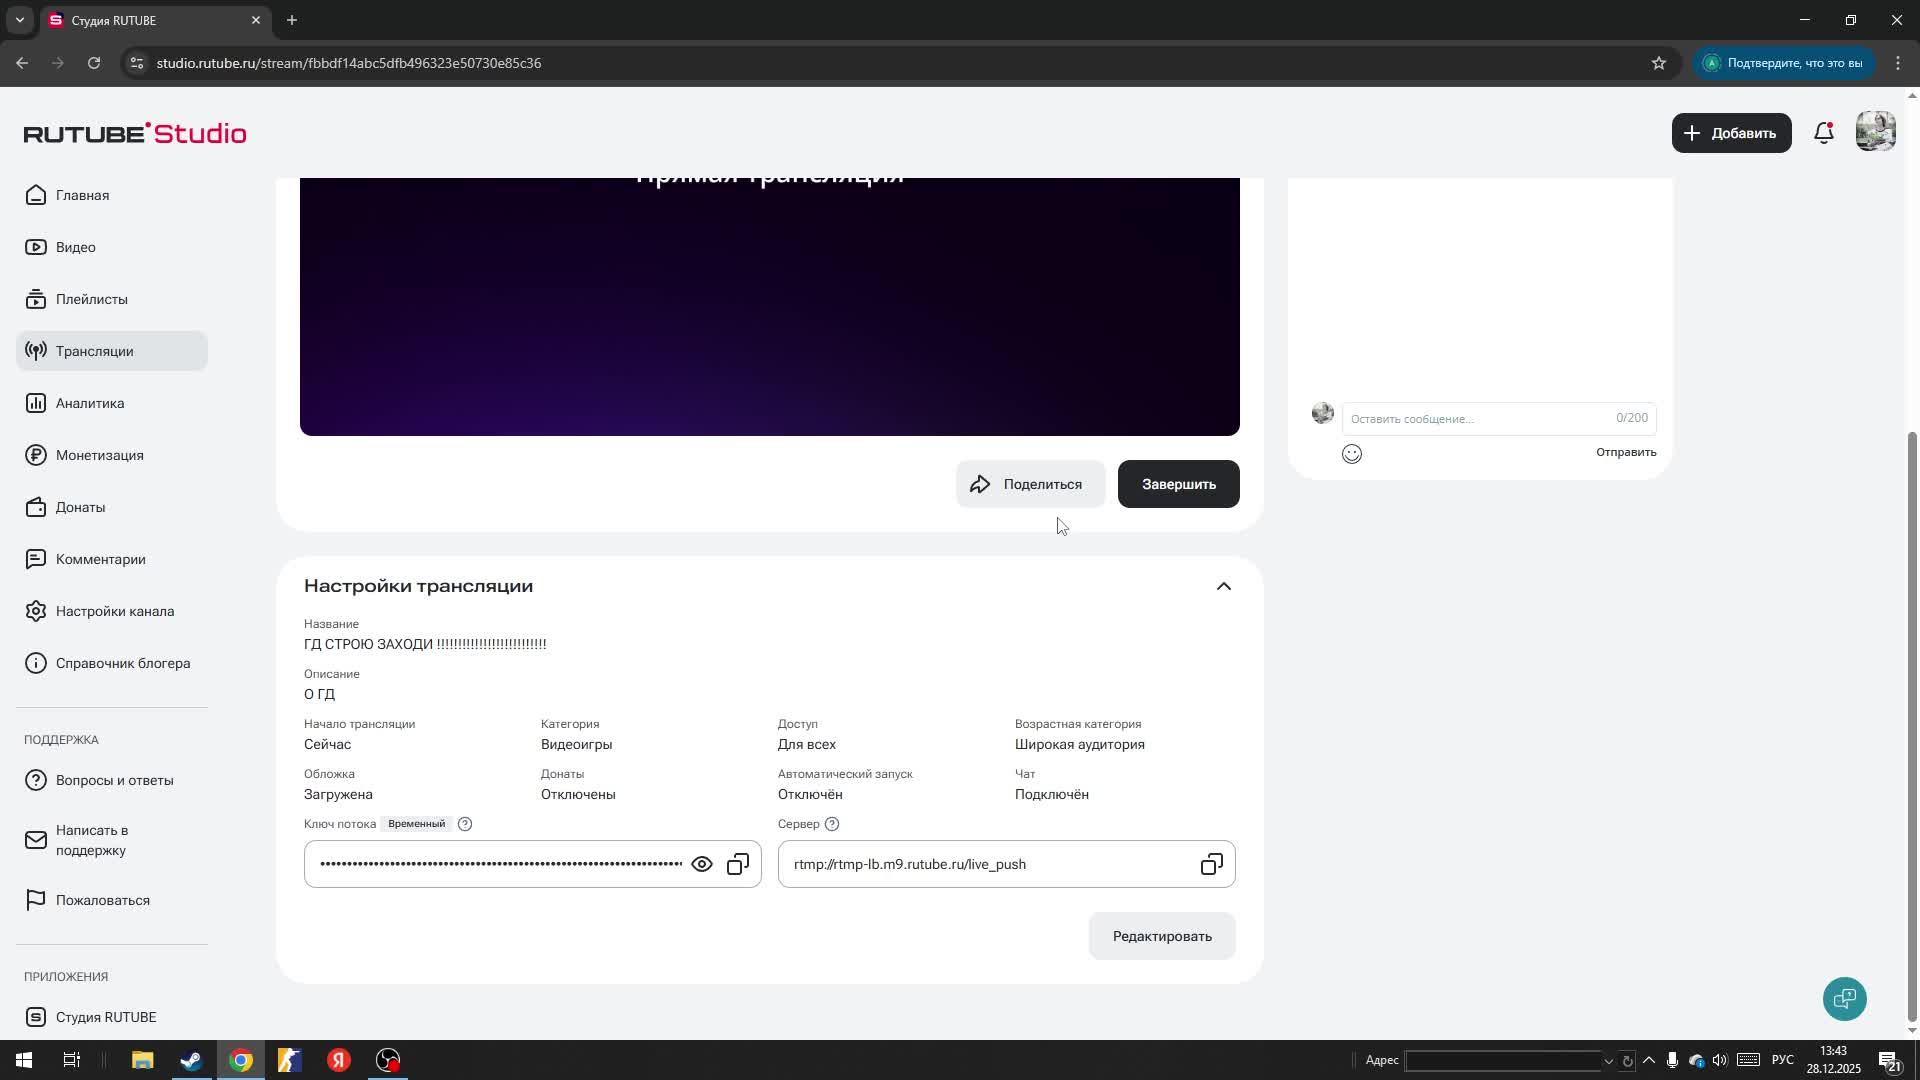Viewport: 1920px width, 1080px height.
Task: Click help icon next to Сервер
Action: point(832,824)
